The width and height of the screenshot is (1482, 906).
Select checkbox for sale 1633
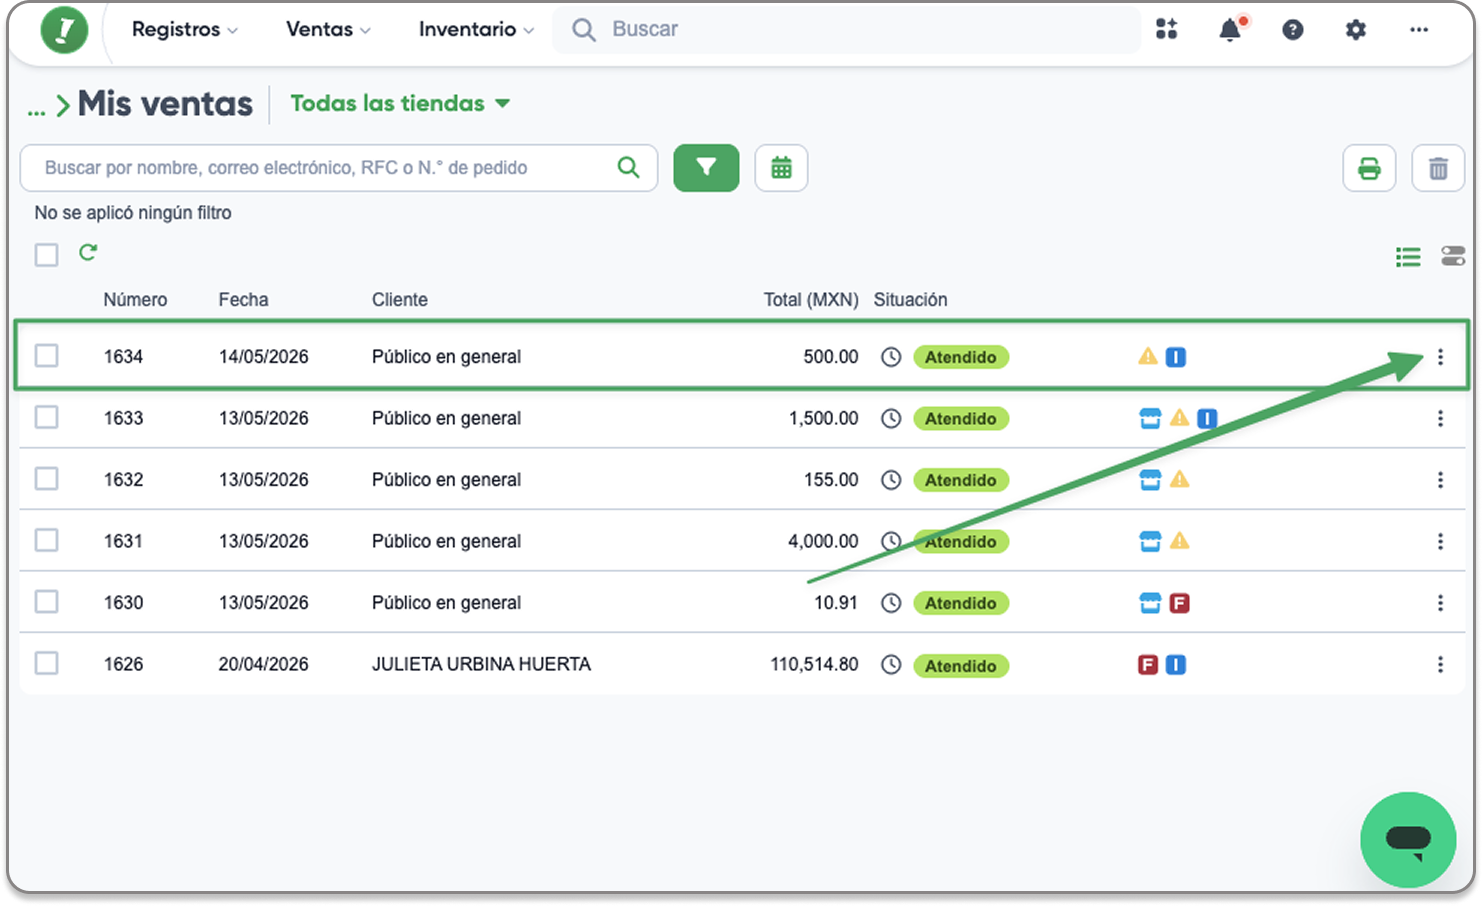(x=46, y=417)
